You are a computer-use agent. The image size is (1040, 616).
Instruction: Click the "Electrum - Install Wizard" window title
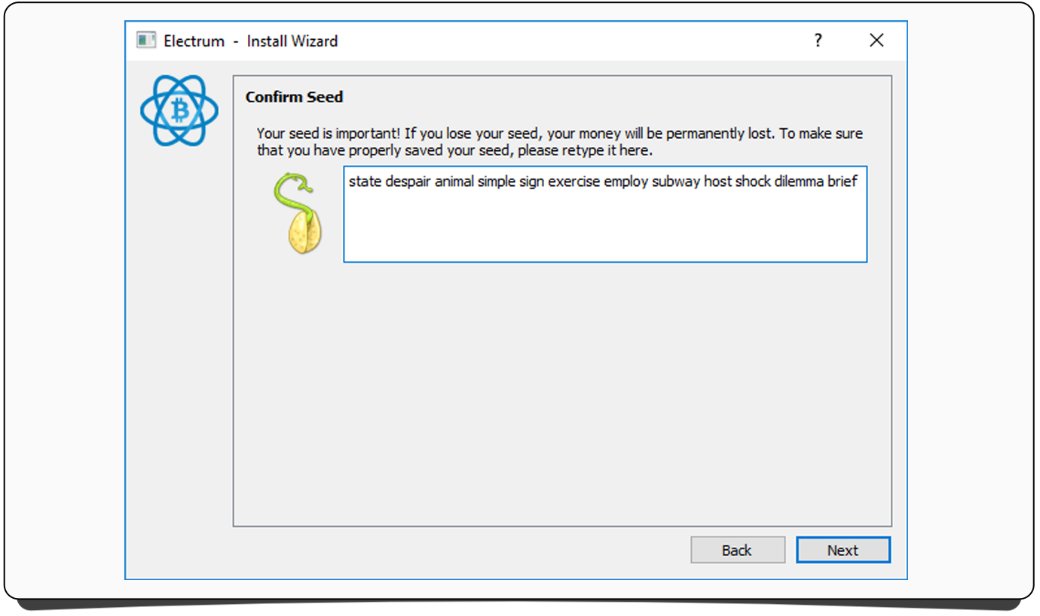(251, 41)
